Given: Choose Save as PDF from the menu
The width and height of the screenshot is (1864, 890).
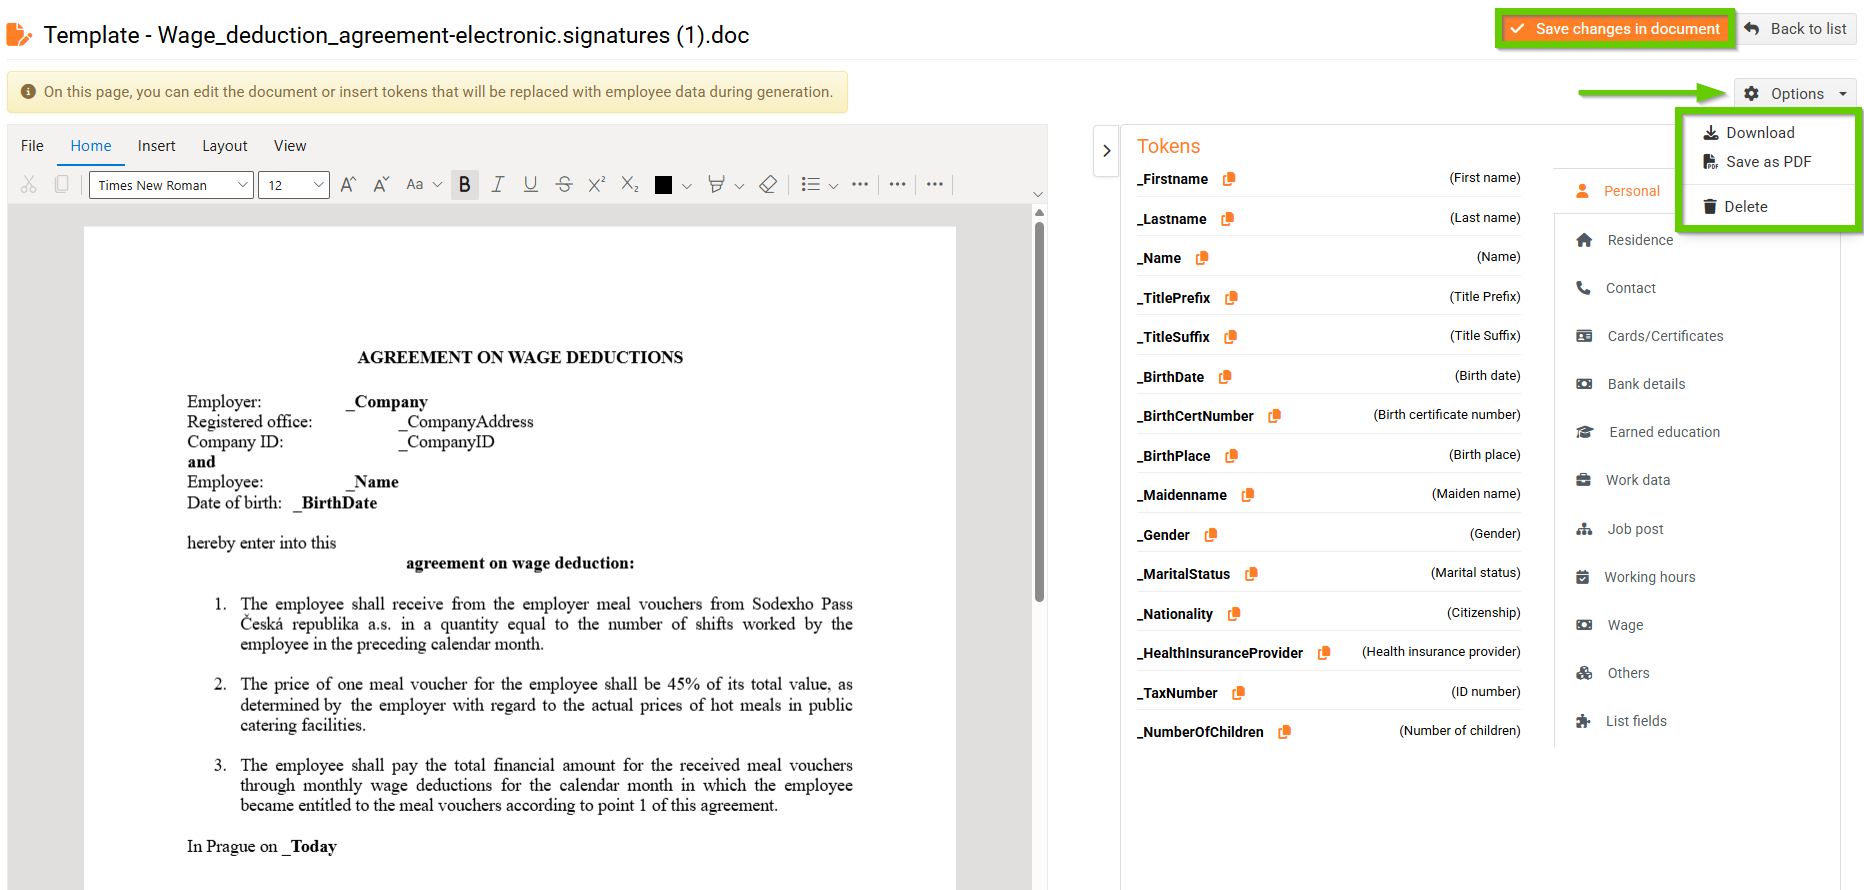Looking at the screenshot, I should (1767, 162).
